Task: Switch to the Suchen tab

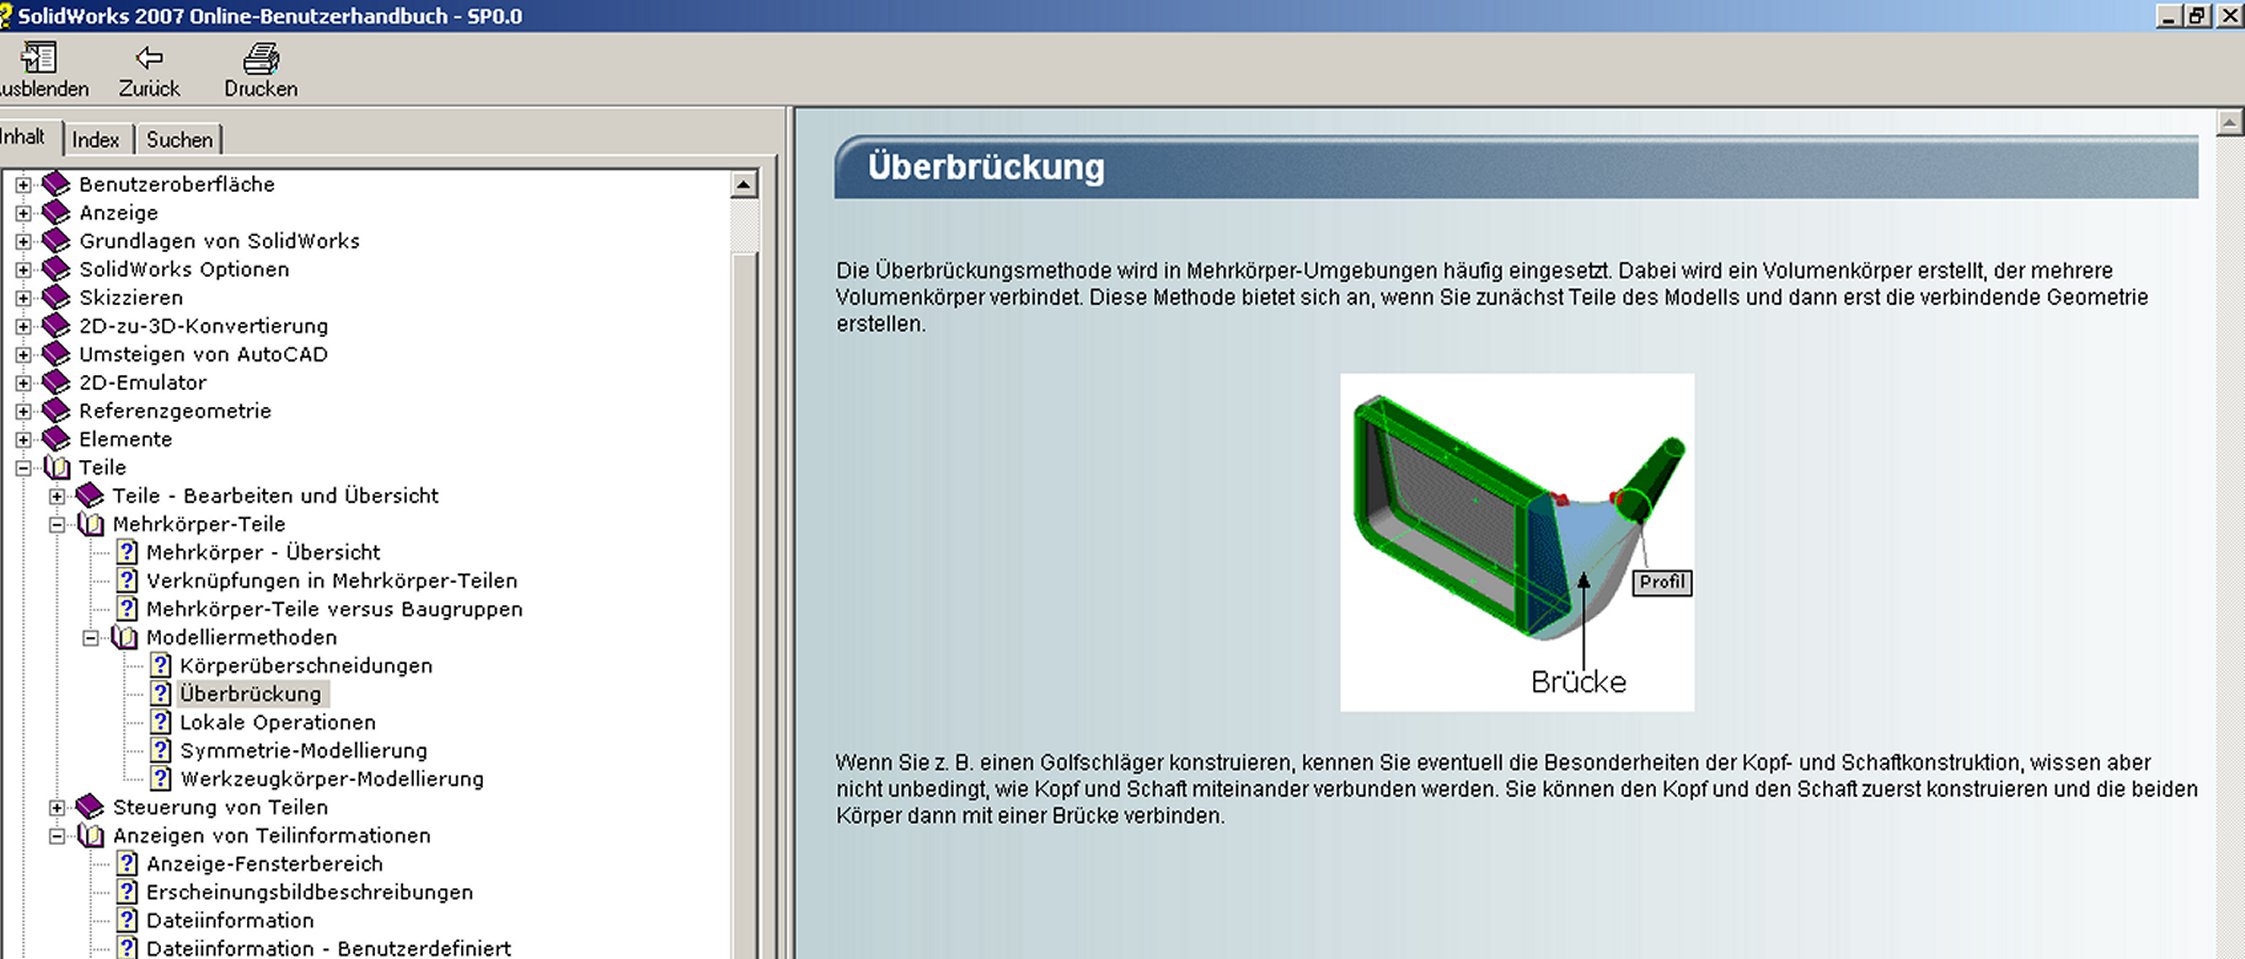Action: [179, 140]
